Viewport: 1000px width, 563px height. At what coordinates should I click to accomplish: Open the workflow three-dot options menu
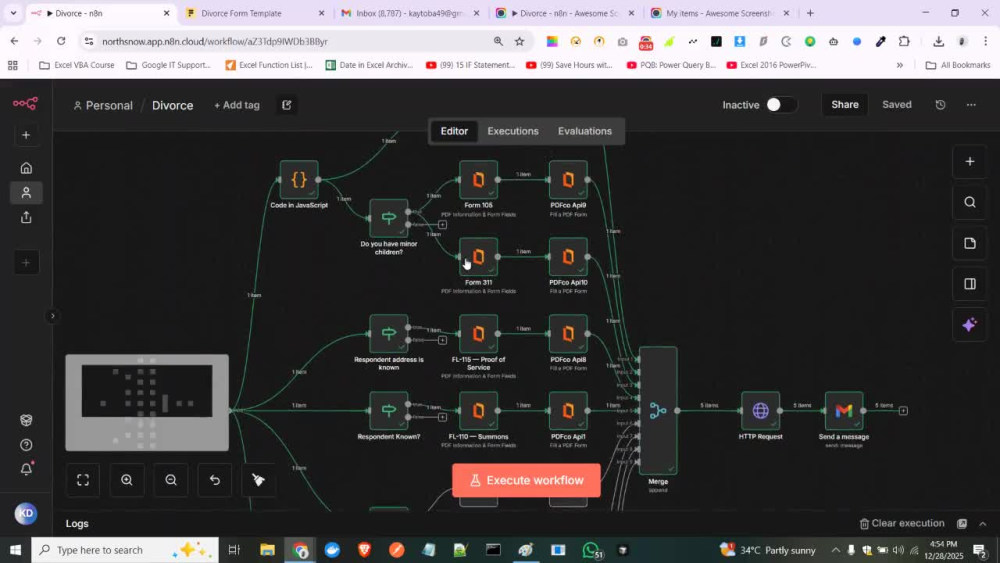point(971,105)
